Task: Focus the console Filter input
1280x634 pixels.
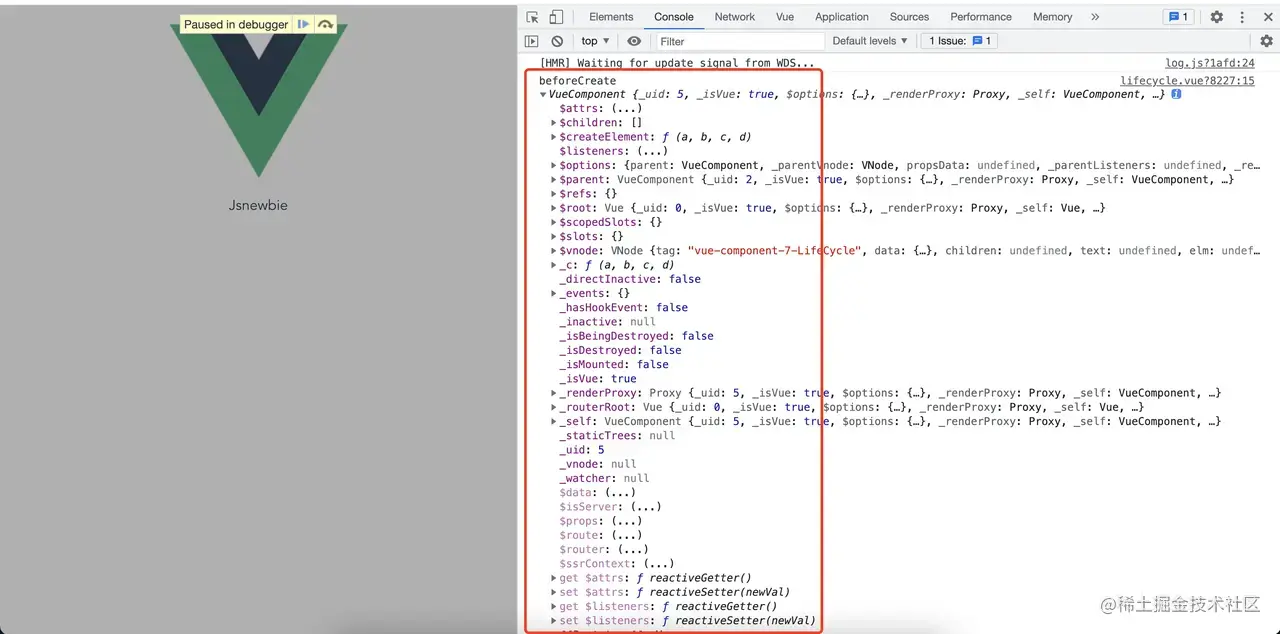Action: tap(740, 41)
